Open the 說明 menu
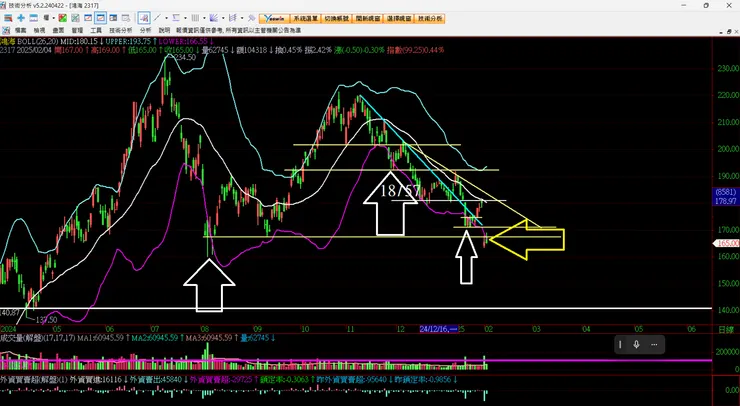This screenshot has height=406, width=740. click(164, 30)
